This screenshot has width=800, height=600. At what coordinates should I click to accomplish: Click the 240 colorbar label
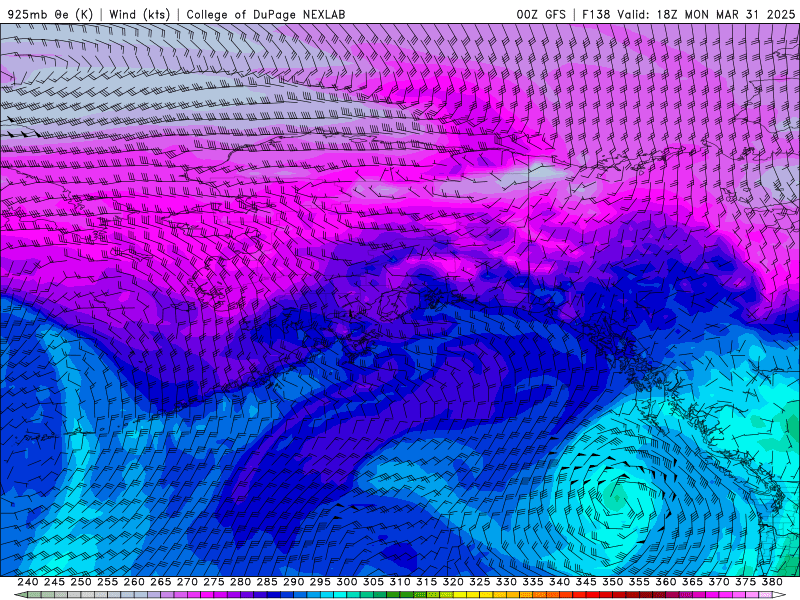pos(28,582)
